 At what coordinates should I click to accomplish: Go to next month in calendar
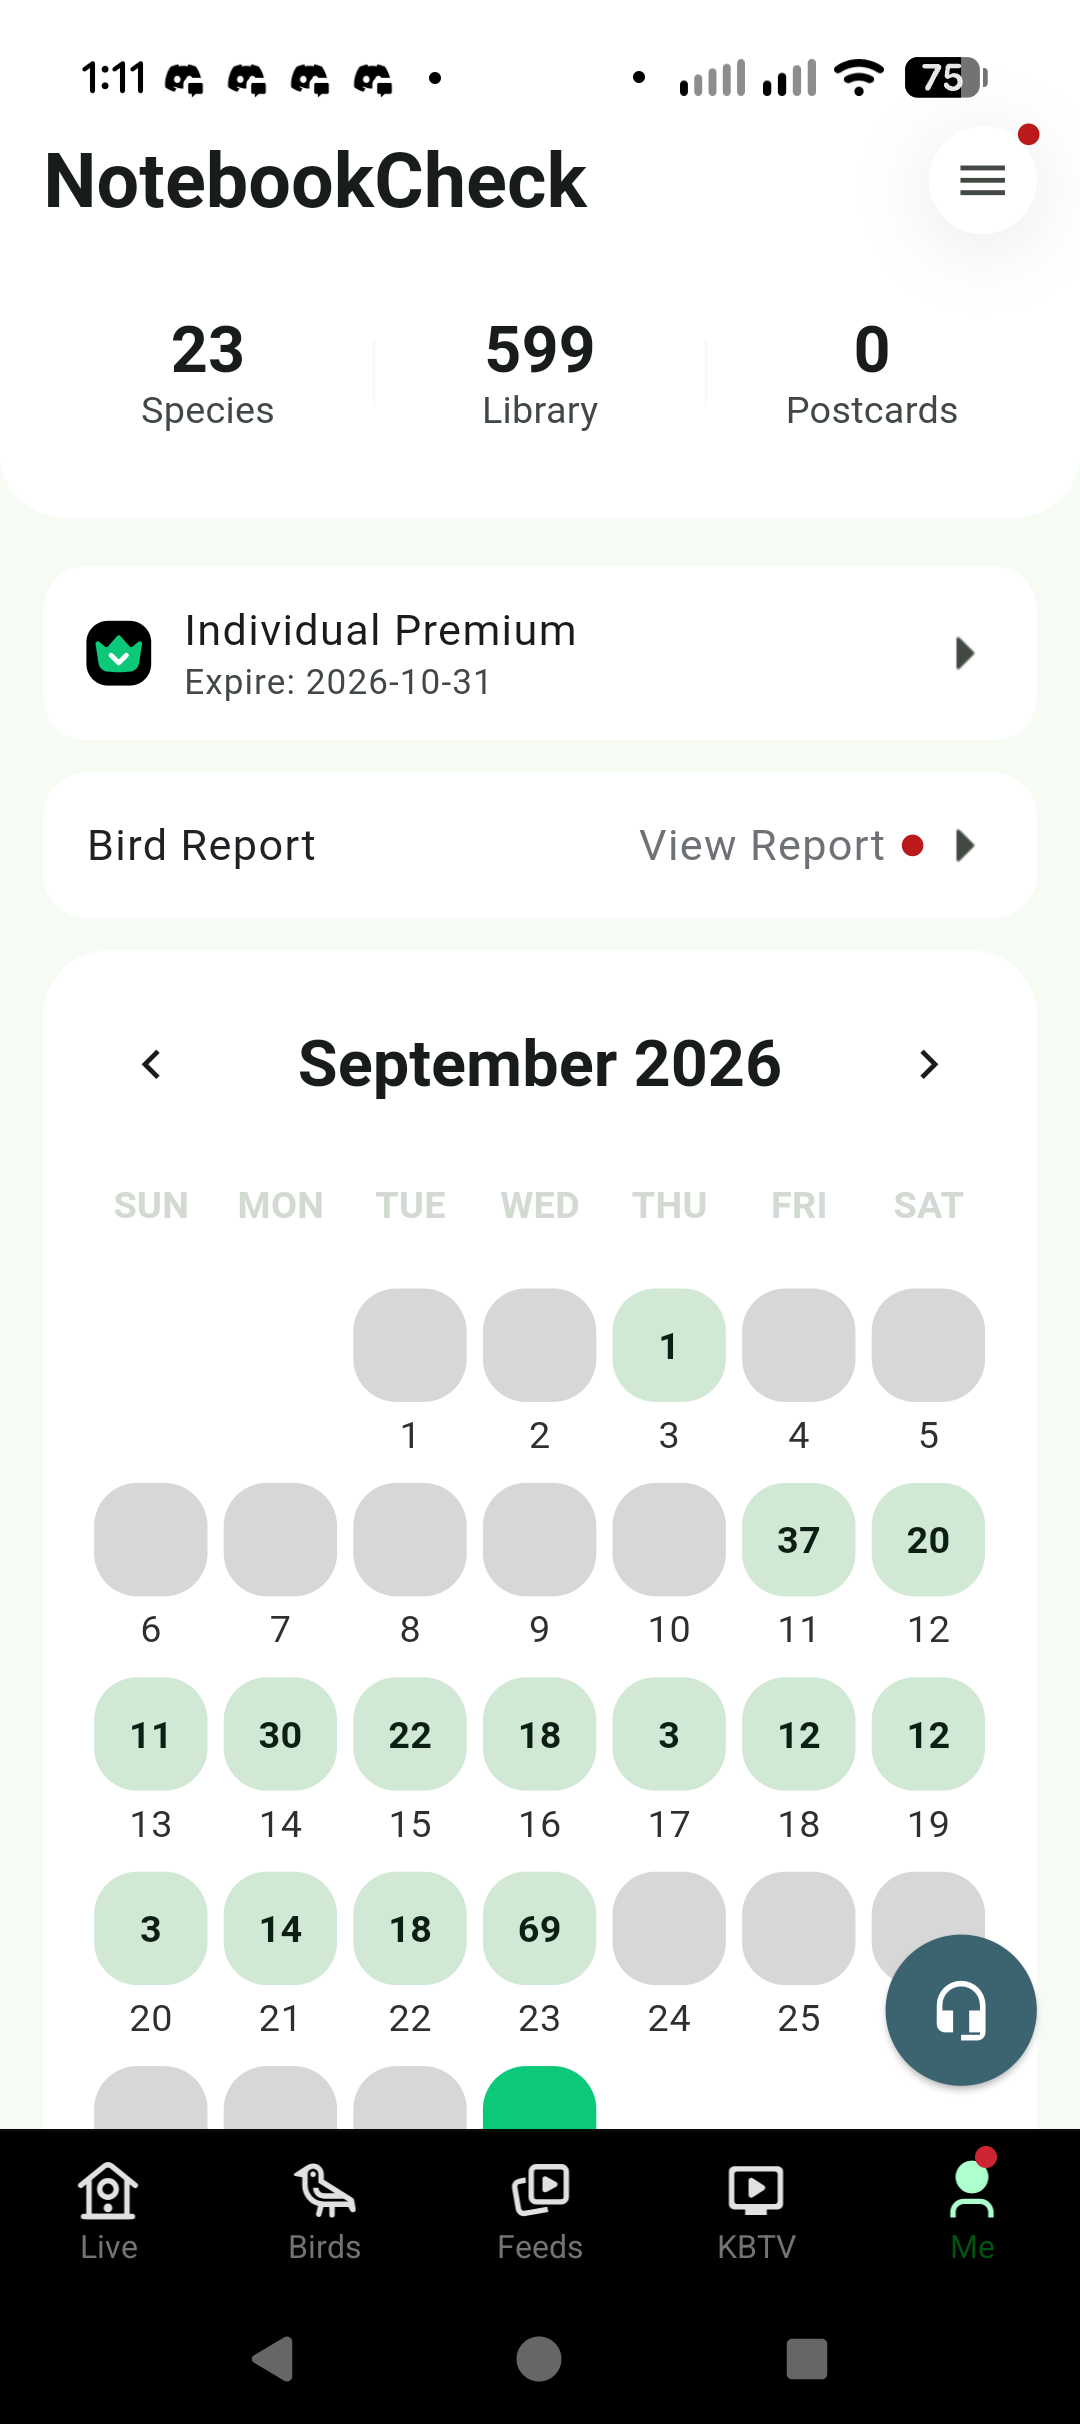coord(929,1065)
